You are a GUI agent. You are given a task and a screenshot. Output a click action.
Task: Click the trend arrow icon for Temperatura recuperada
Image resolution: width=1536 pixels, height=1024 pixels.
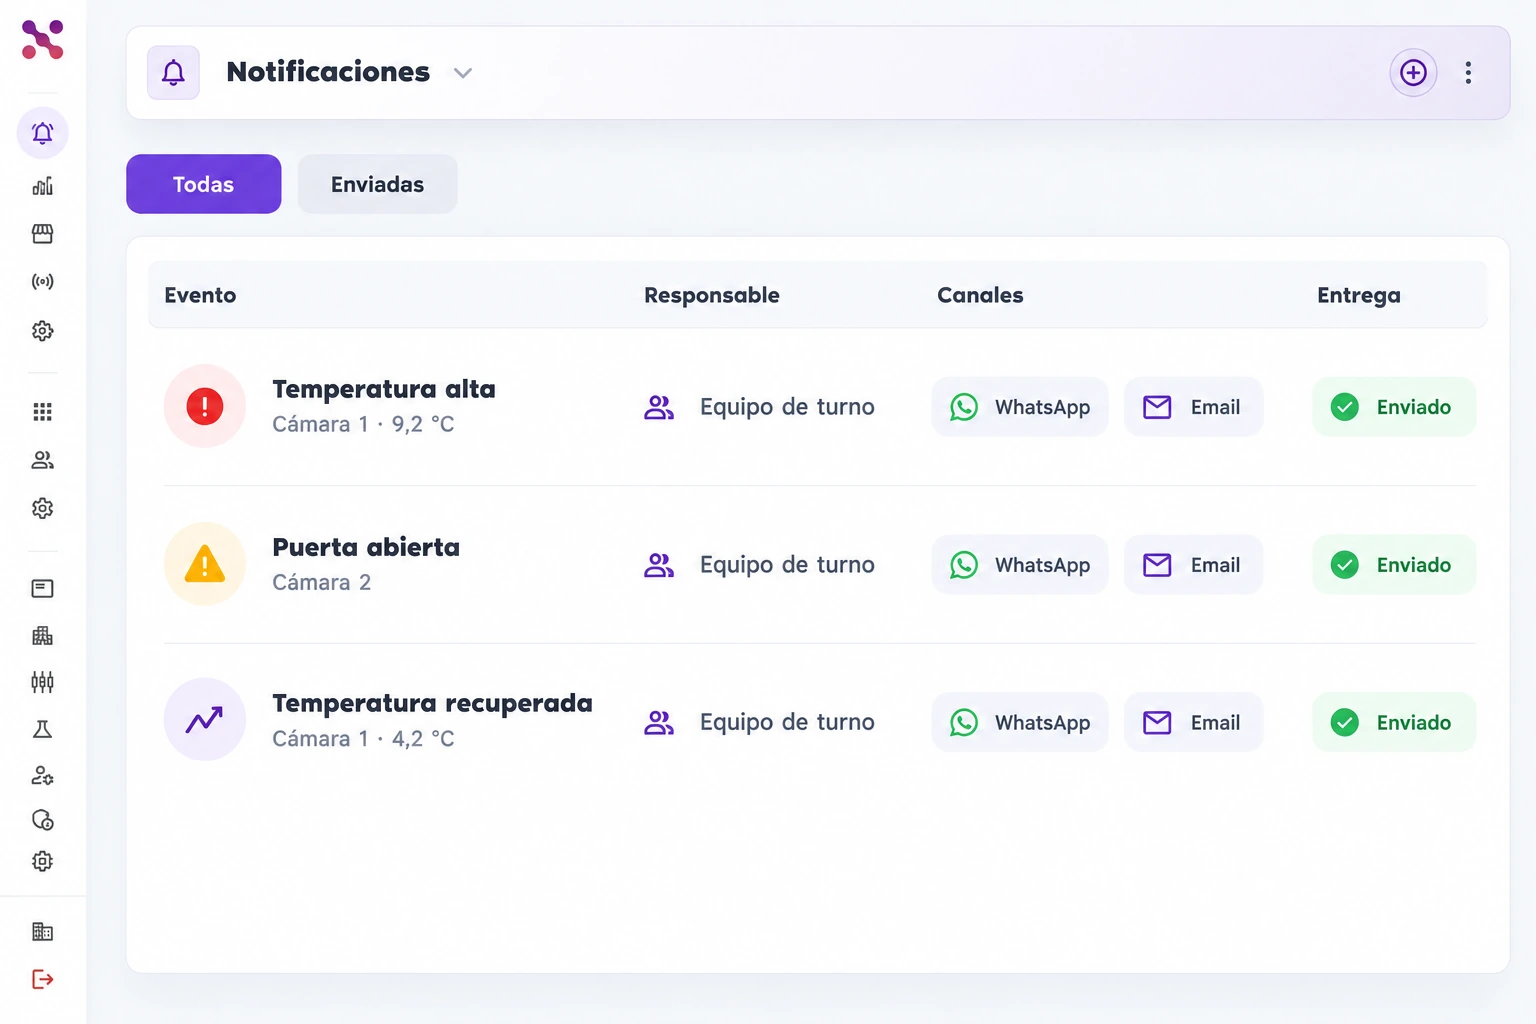(205, 720)
